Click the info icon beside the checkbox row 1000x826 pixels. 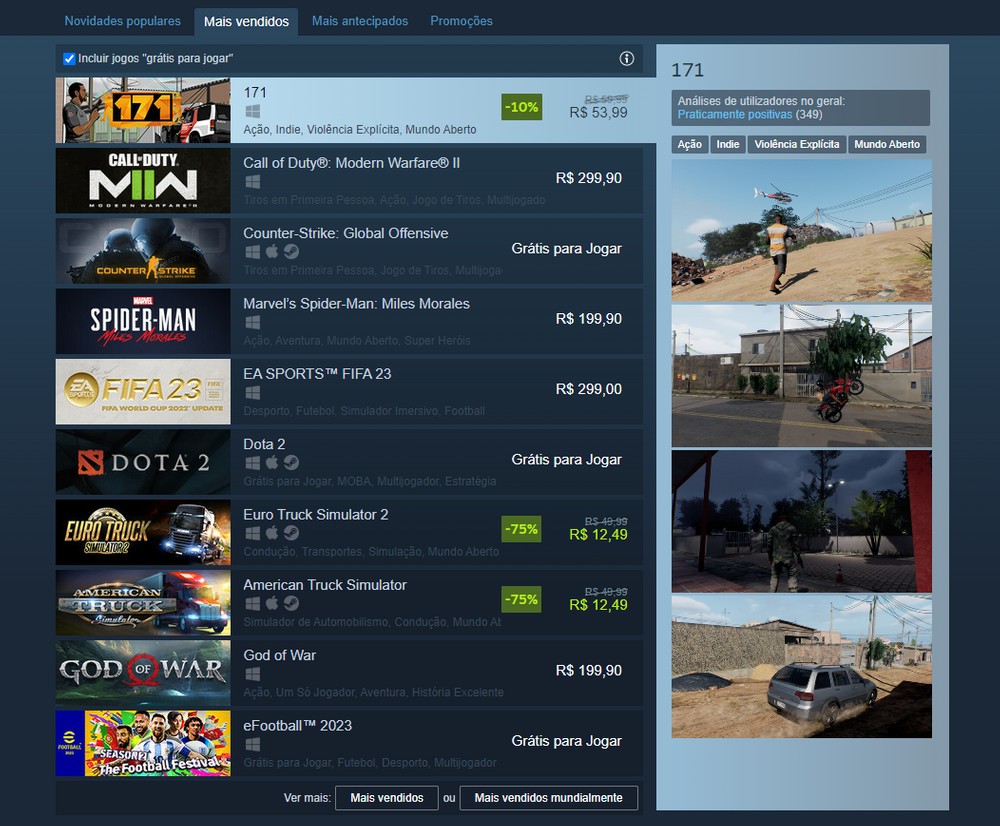coord(626,59)
